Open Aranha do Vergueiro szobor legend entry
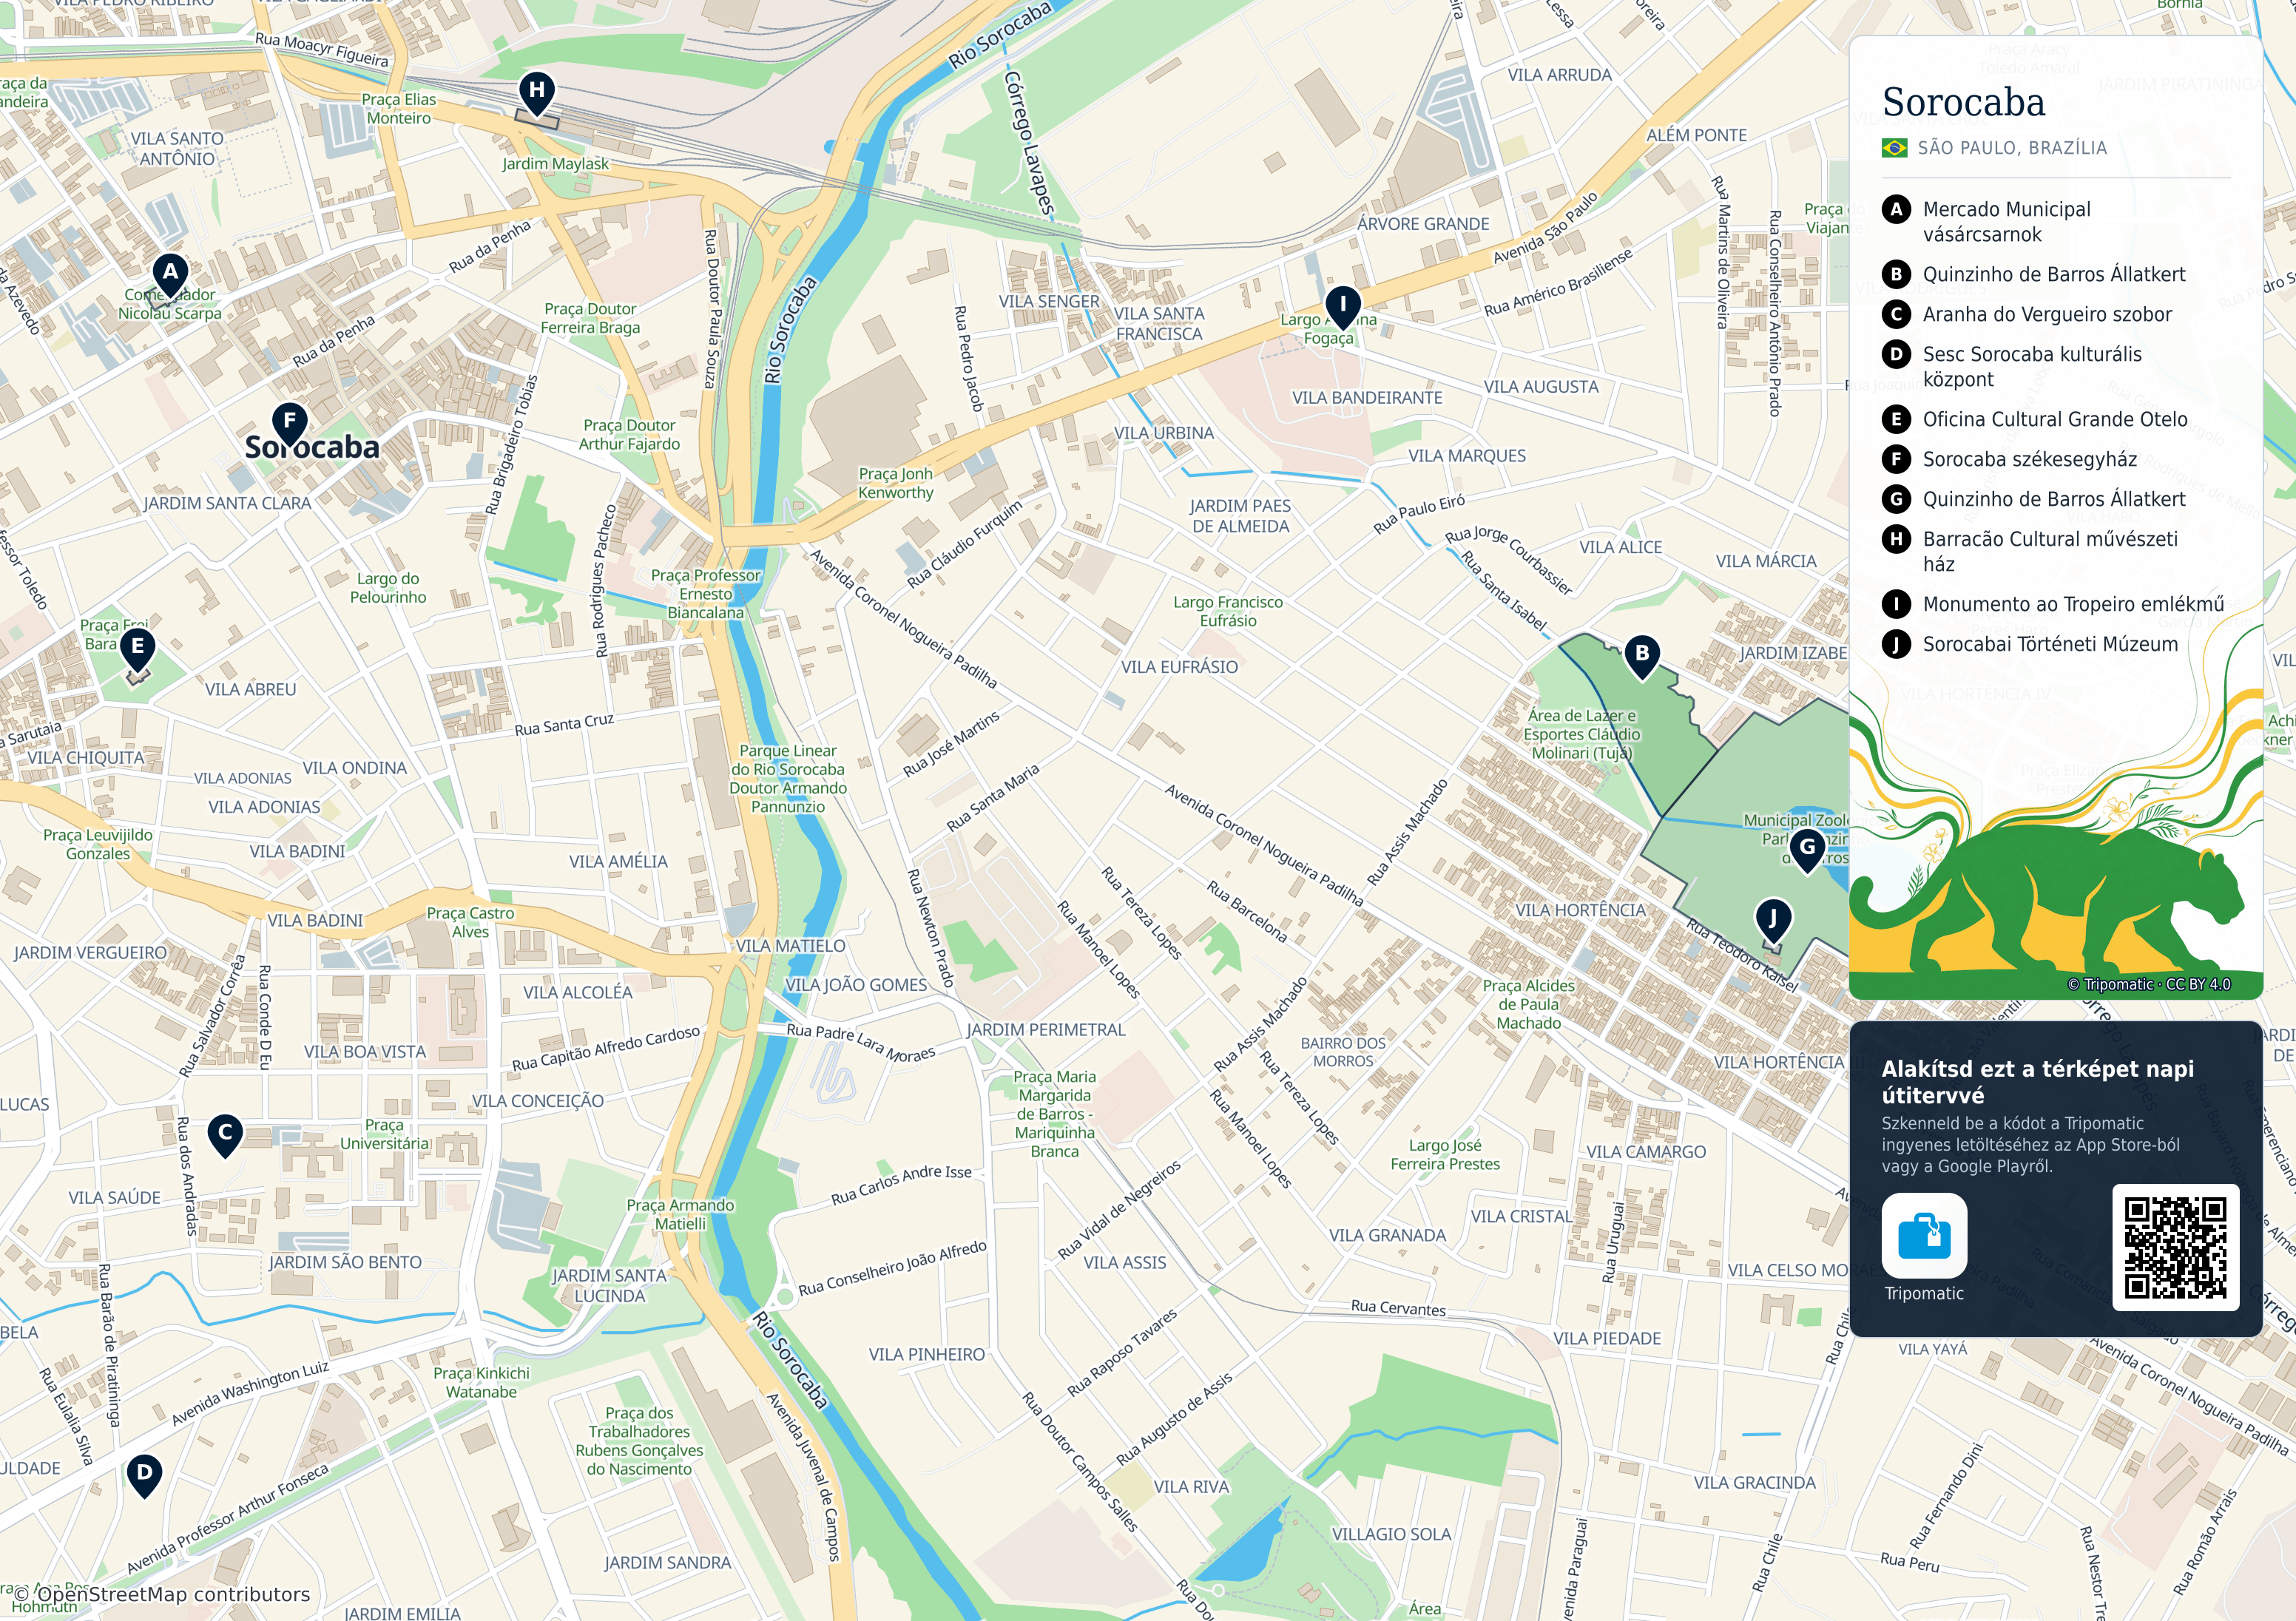The image size is (2296, 1621). (2047, 315)
